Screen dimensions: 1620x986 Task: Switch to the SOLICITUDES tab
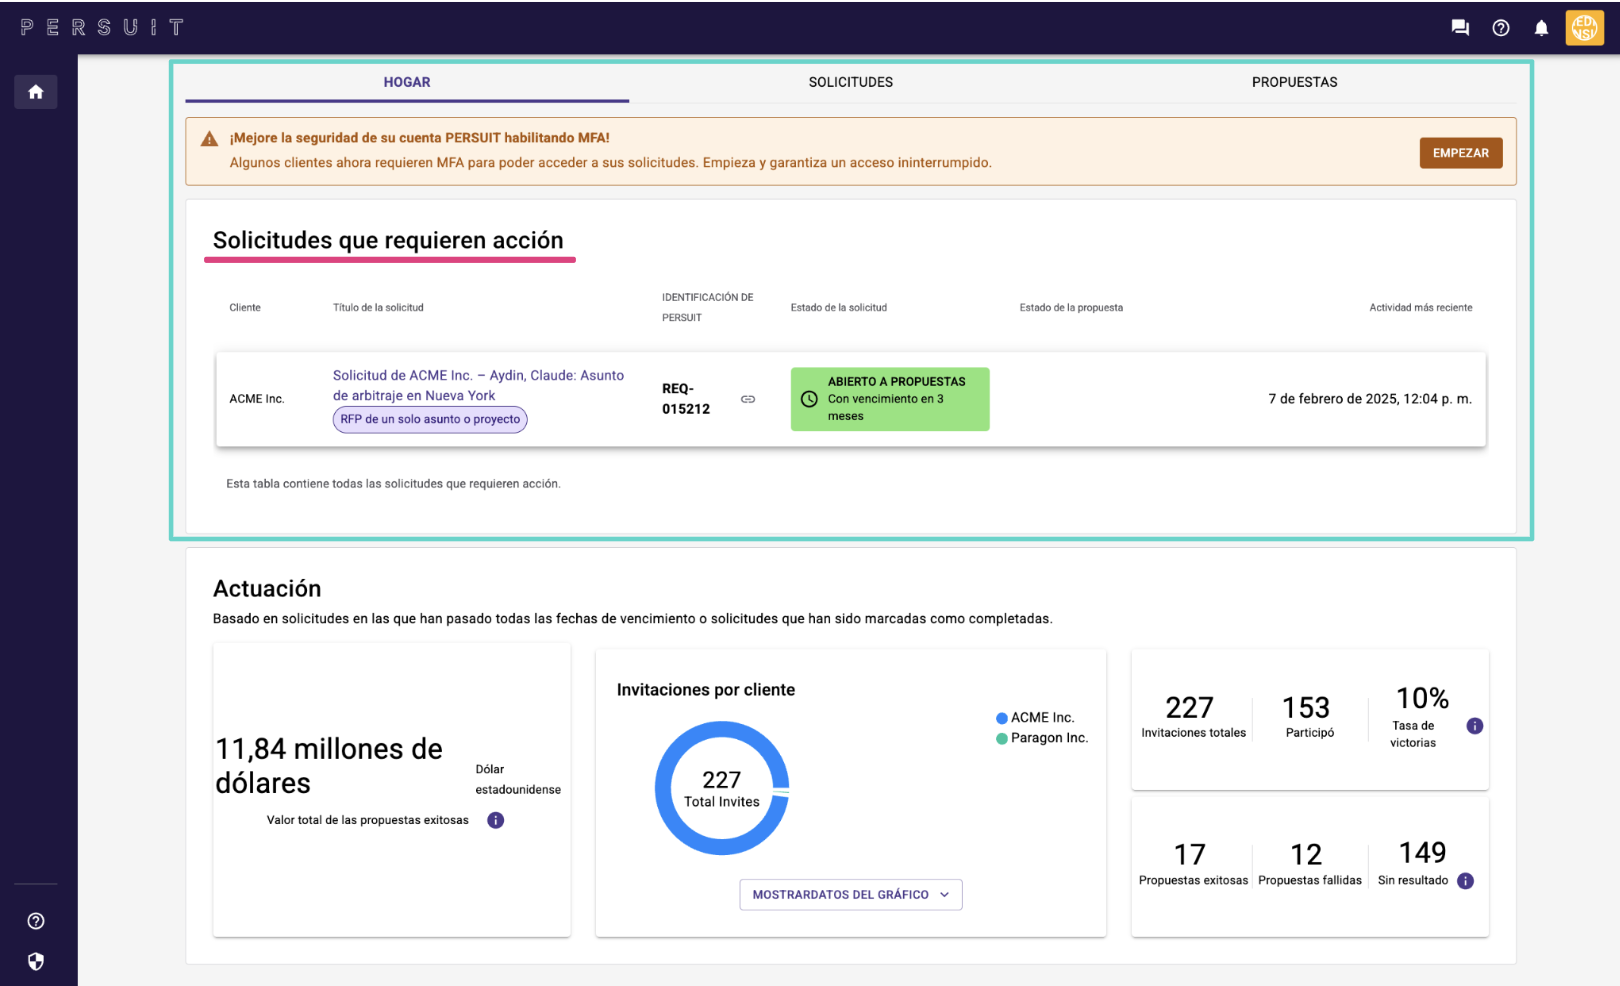(x=851, y=82)
